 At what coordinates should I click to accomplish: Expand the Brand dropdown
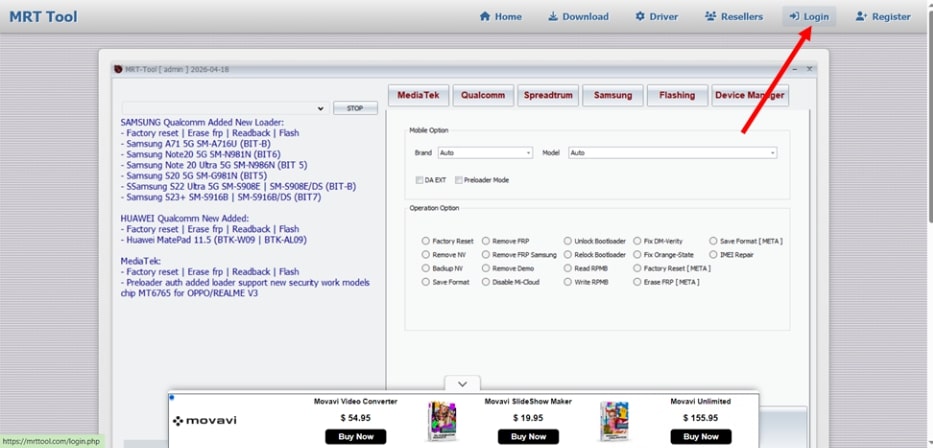(x=486, y=153)
